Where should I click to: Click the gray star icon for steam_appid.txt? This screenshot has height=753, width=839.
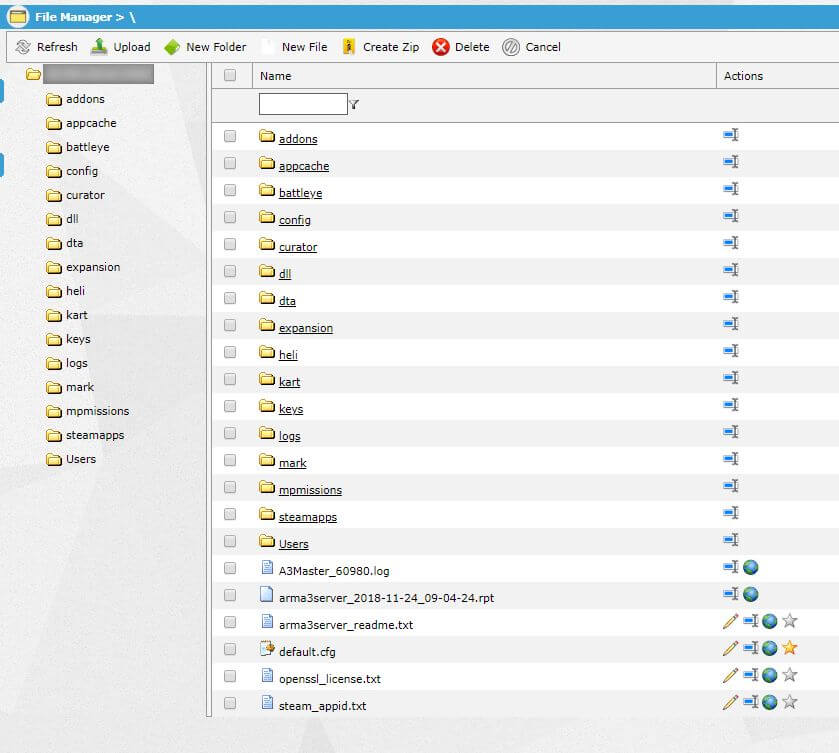[789, 703]
